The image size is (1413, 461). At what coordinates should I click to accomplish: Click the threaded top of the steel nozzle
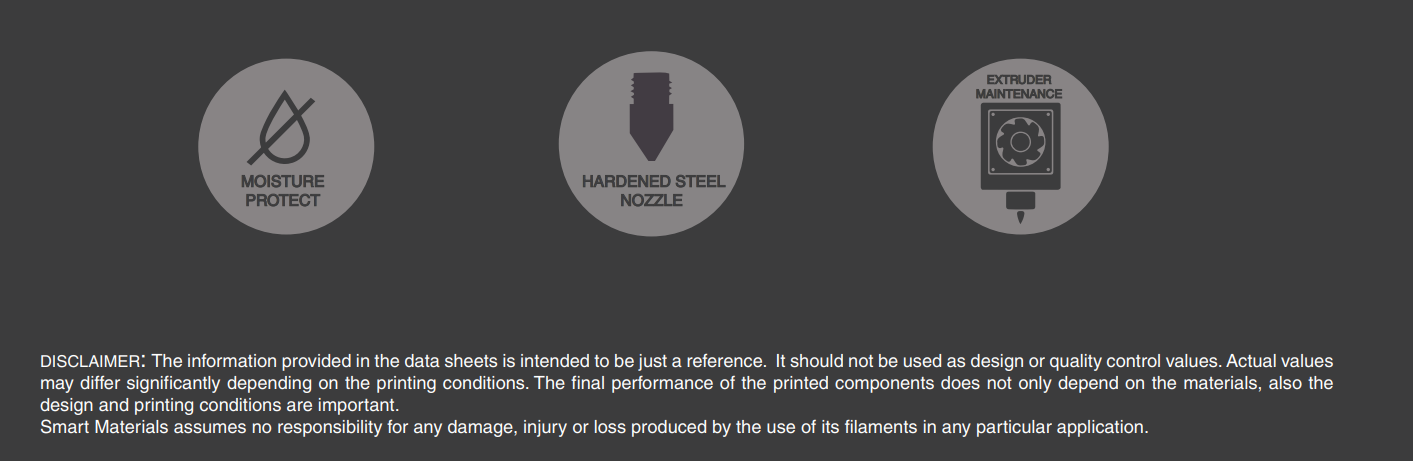click(x=651, y=85)
